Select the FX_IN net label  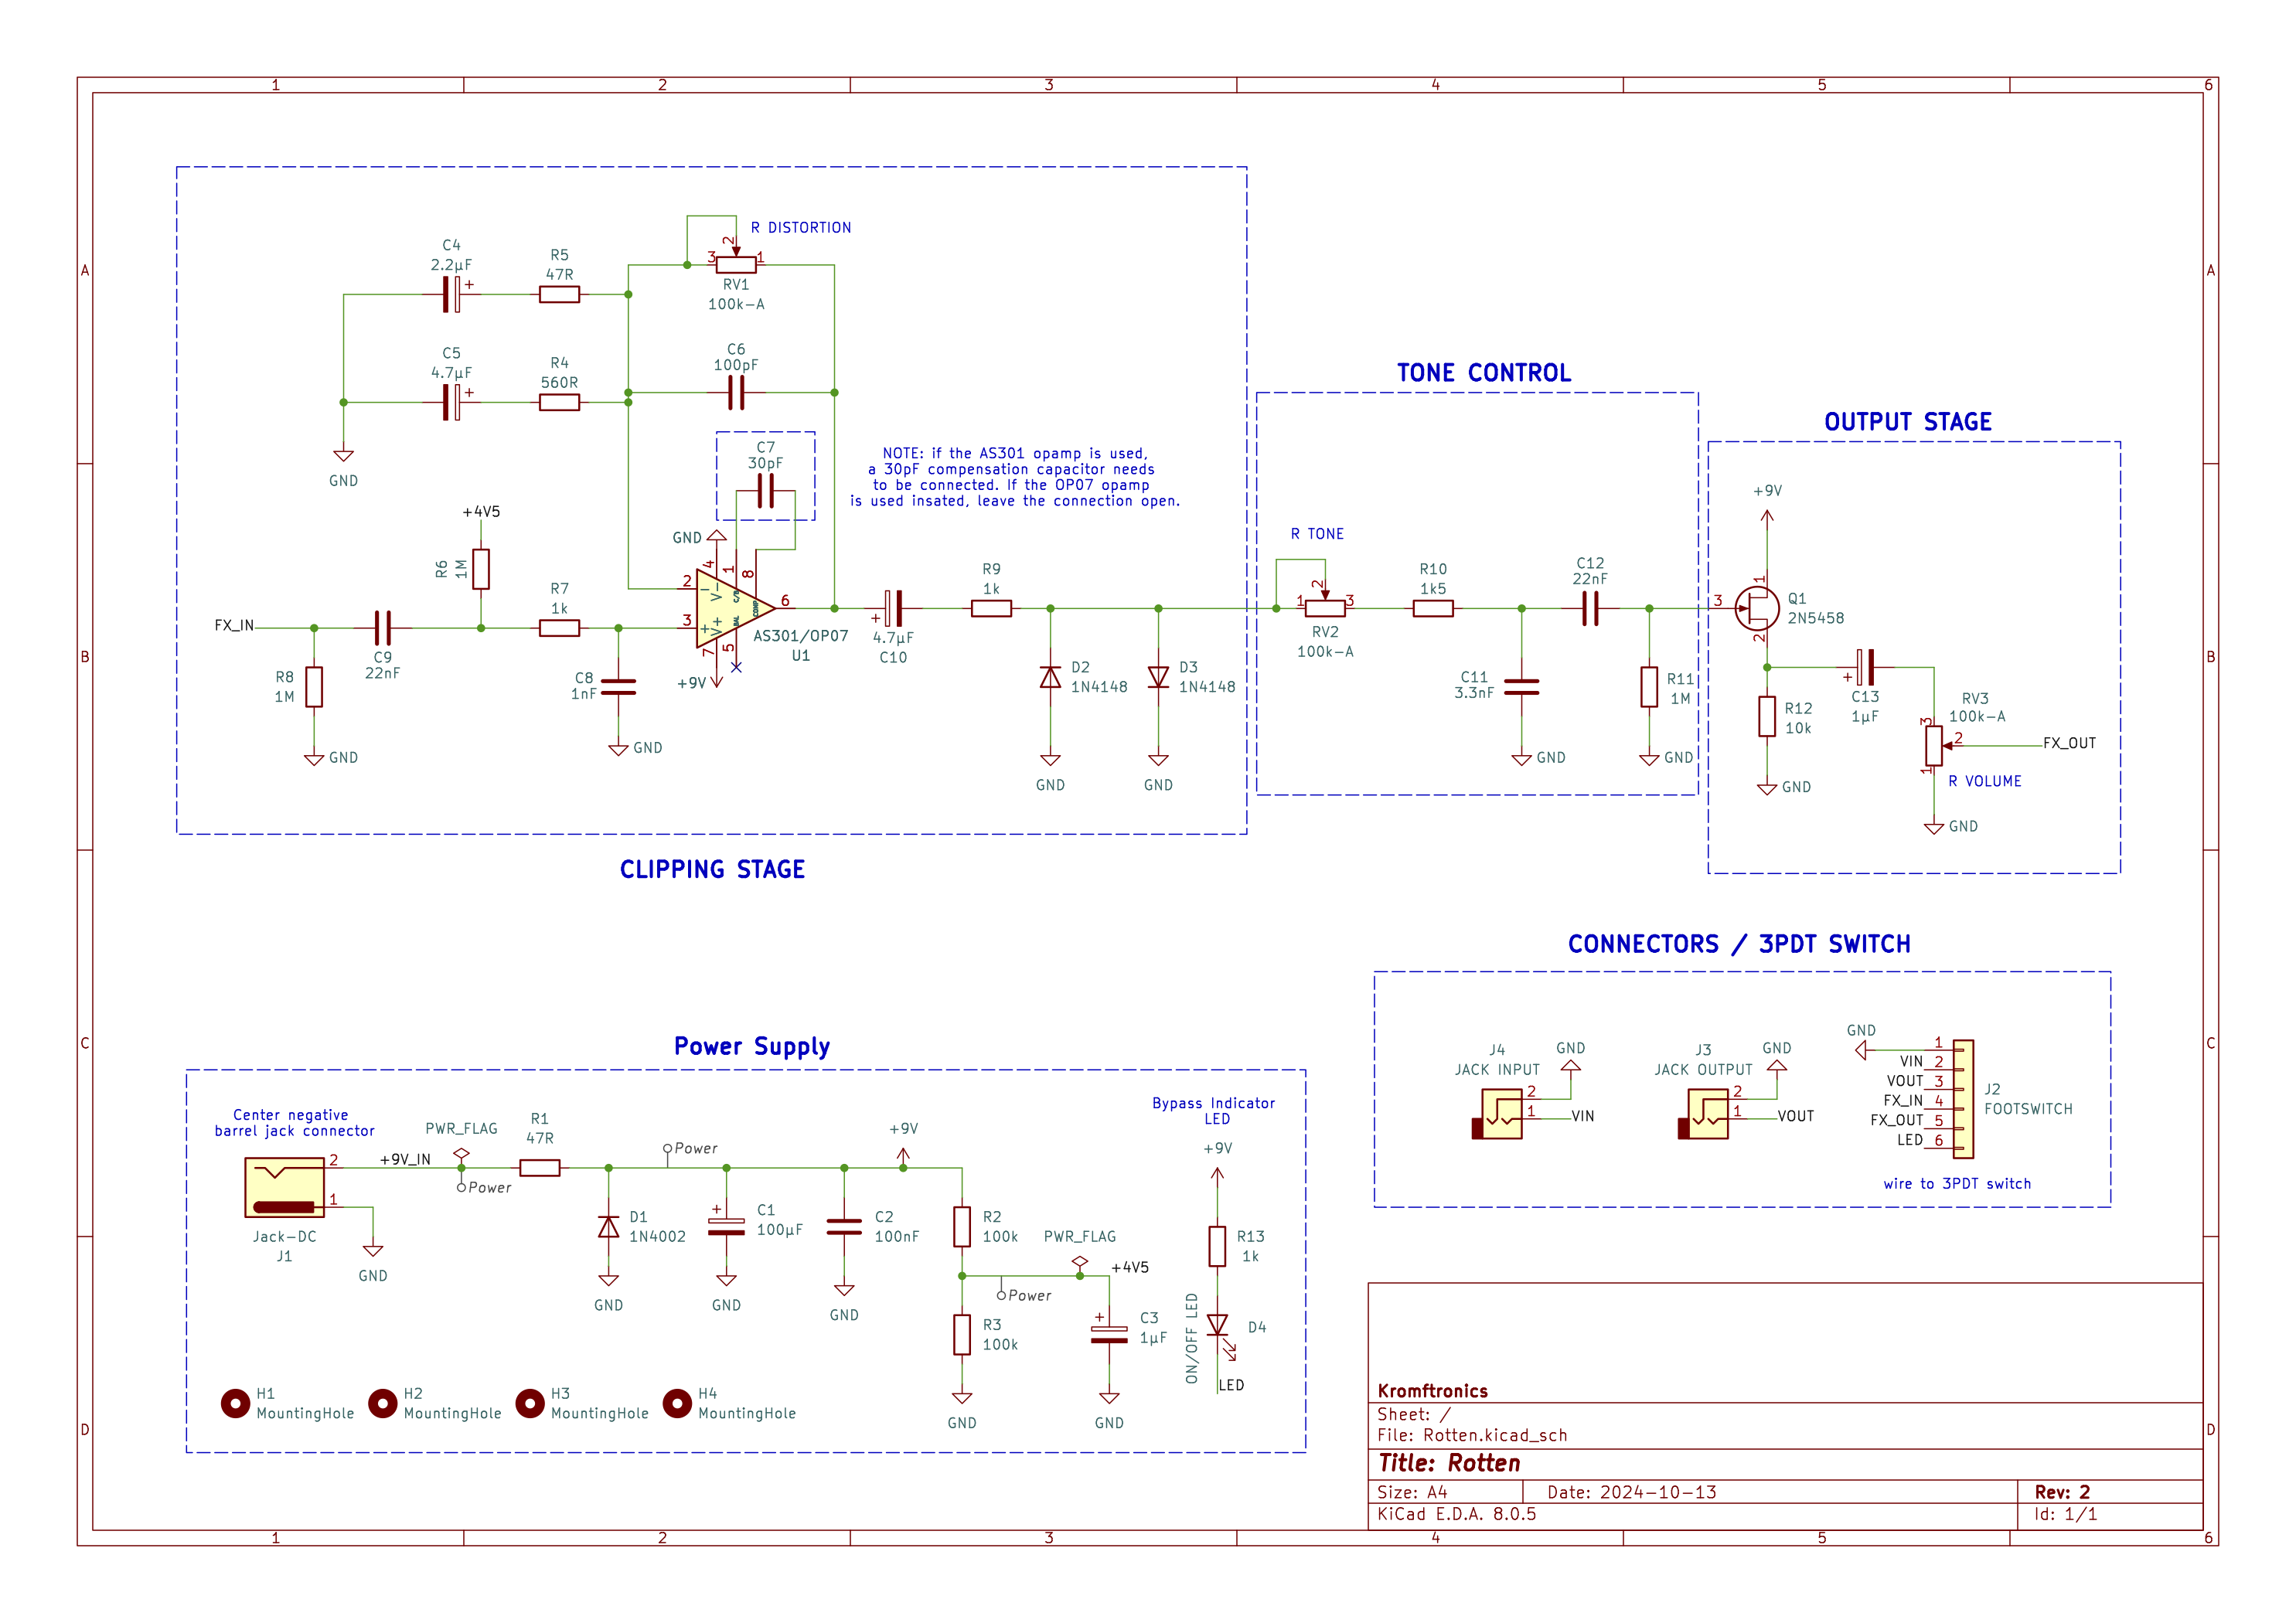(234, 625)
